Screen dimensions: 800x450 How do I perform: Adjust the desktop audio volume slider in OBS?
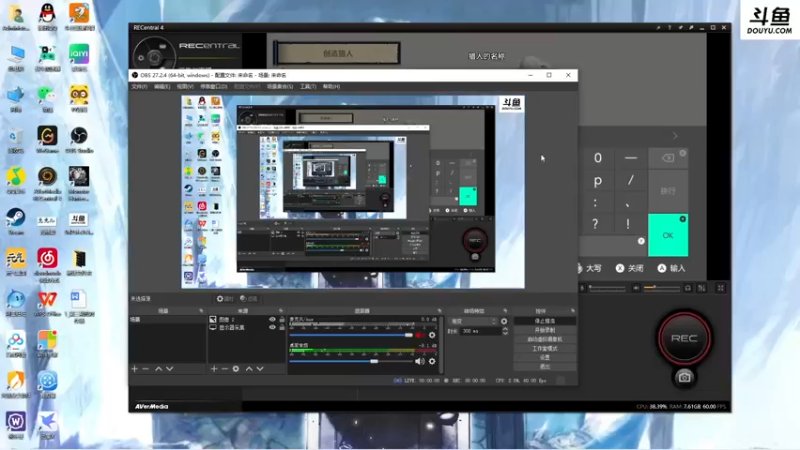click(x=351, y=361)
